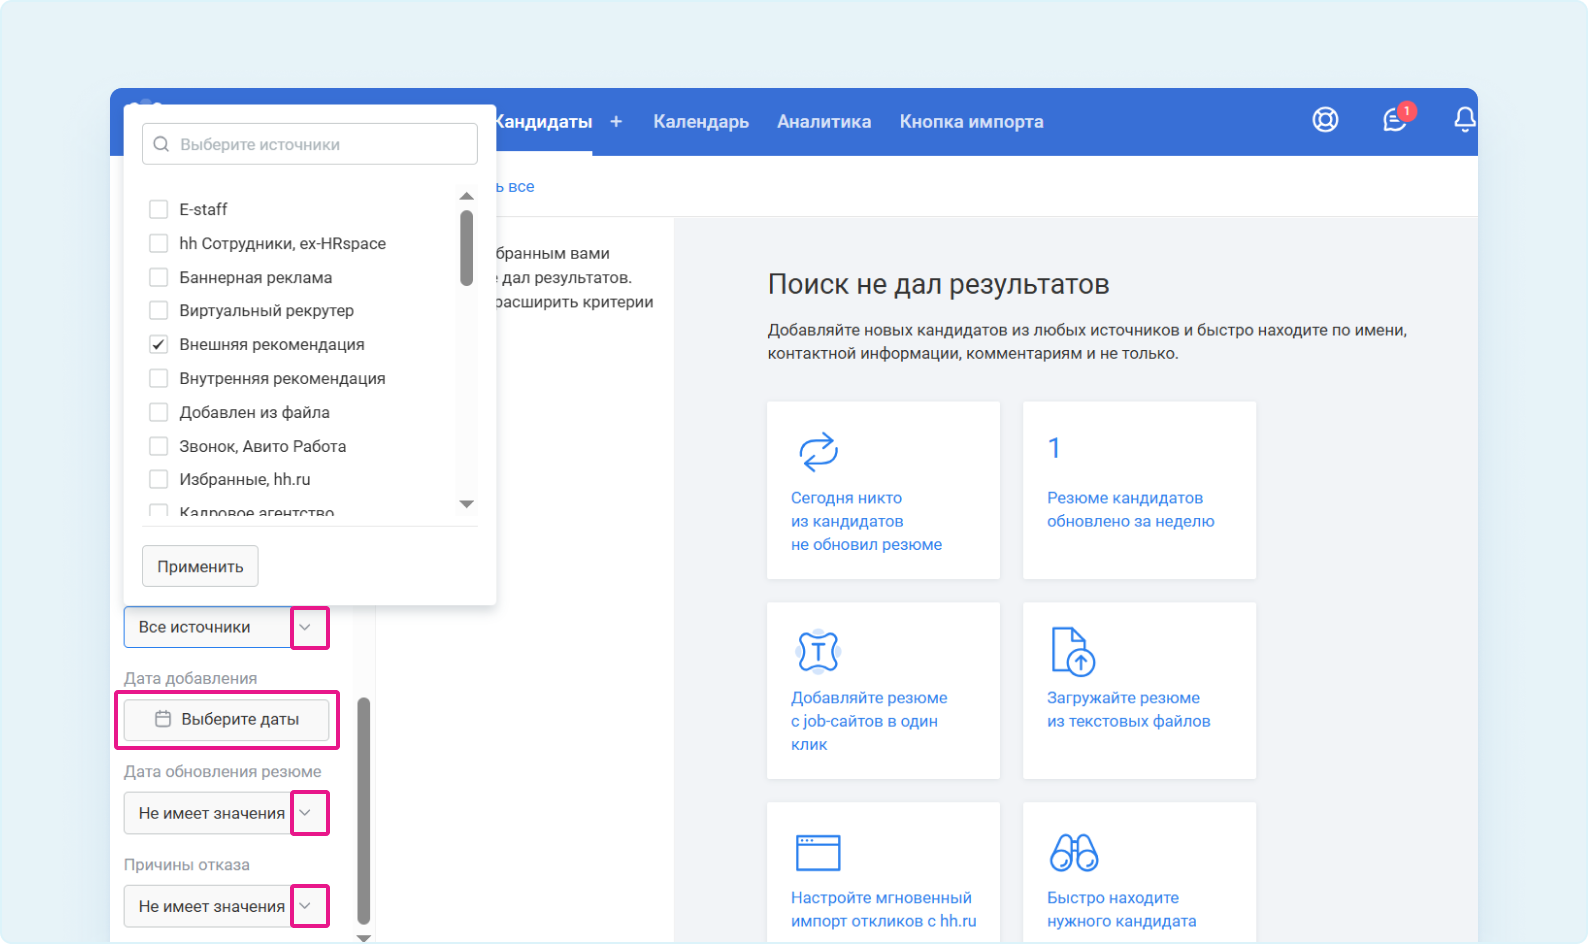Screen dimensions: 1588x944
Task: Click the binoculars search icon
Action: [1073, 852]
